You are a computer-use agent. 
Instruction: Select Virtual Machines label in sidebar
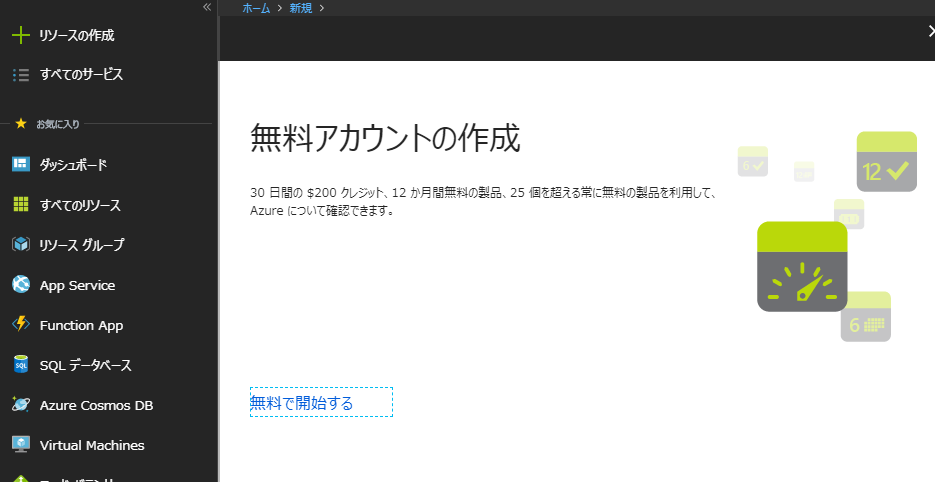[92, 445]
